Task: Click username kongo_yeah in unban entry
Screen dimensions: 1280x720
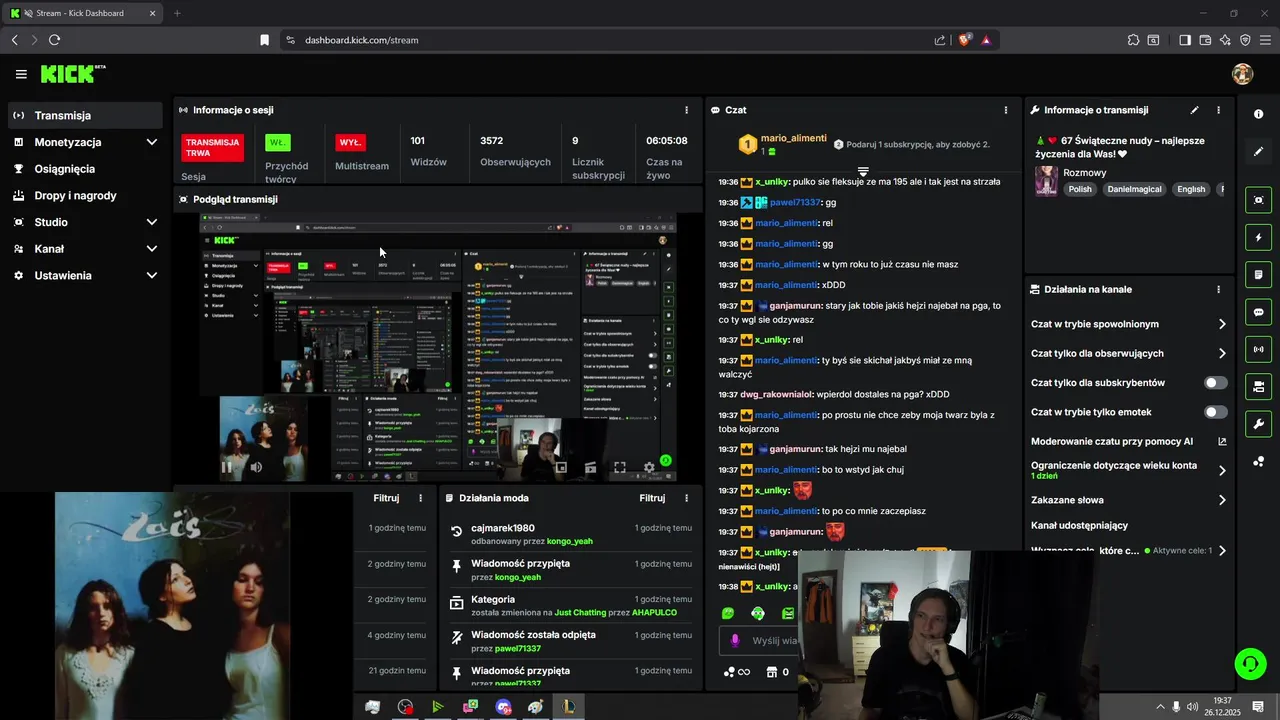Action: point(569,541)
